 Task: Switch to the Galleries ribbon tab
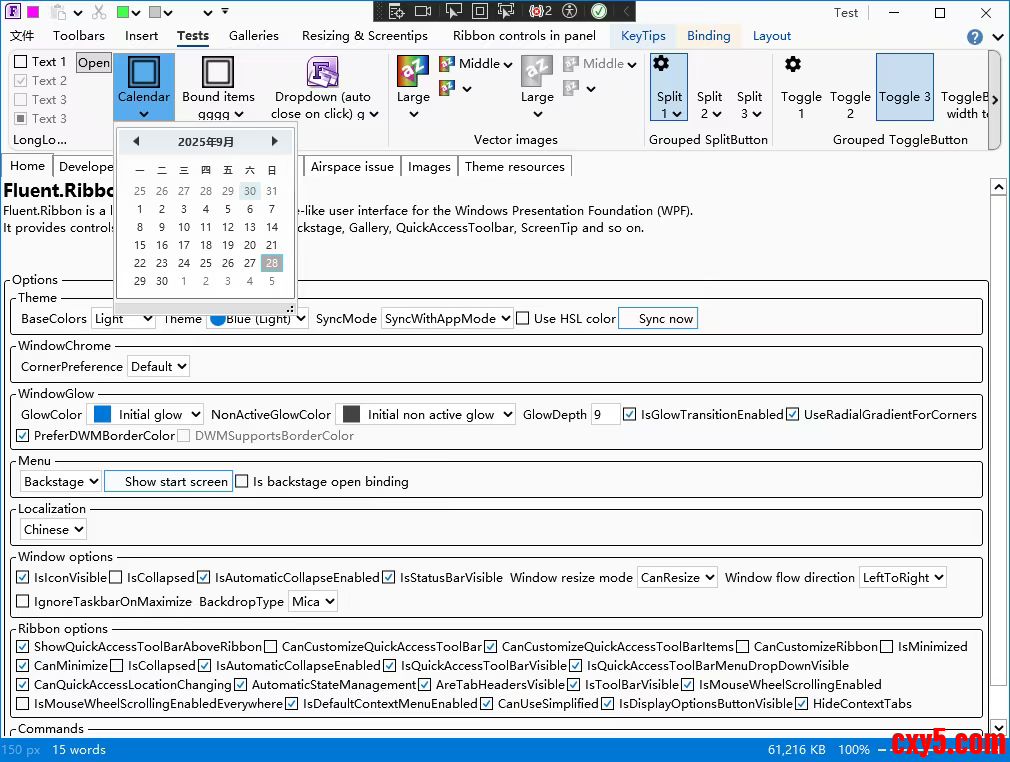(x=254, y=36)
